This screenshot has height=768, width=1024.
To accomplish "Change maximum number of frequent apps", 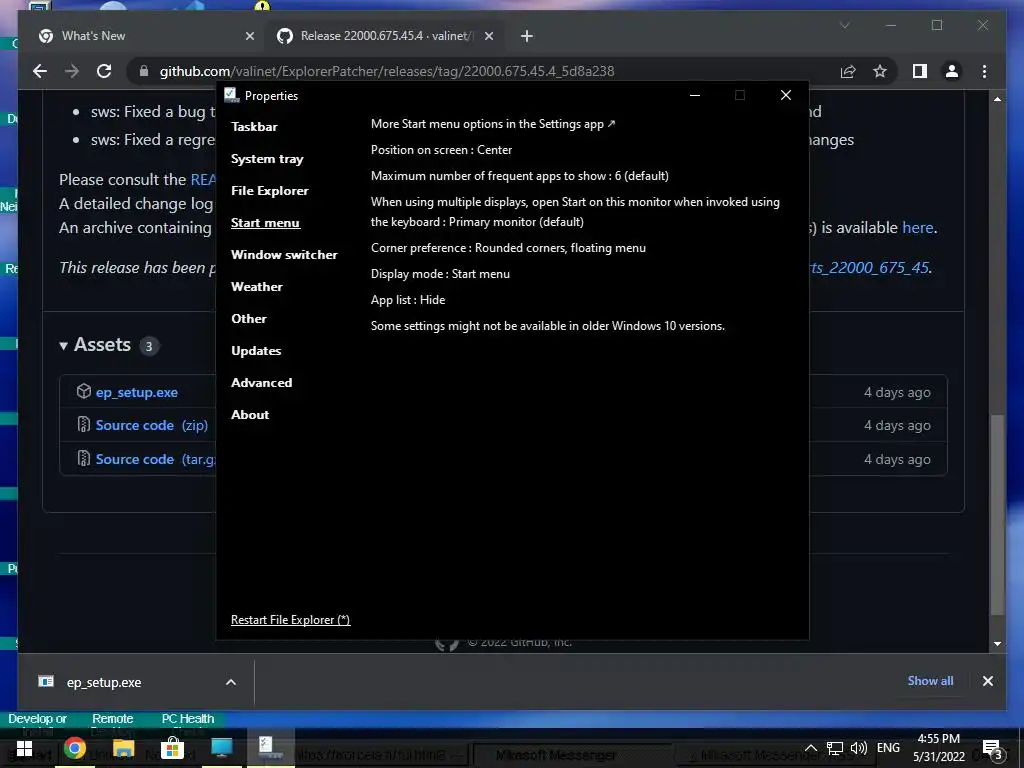I will (520, 176).
